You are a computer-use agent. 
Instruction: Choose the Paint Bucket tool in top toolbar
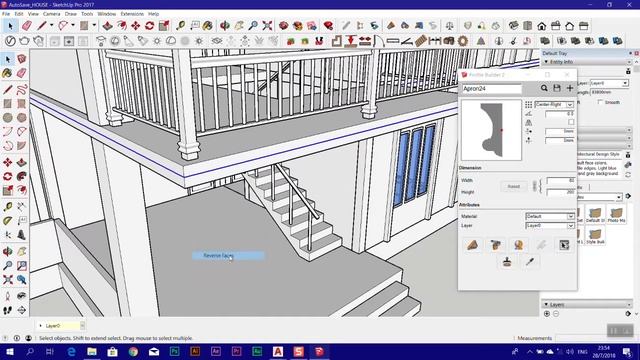pos(207,26)
